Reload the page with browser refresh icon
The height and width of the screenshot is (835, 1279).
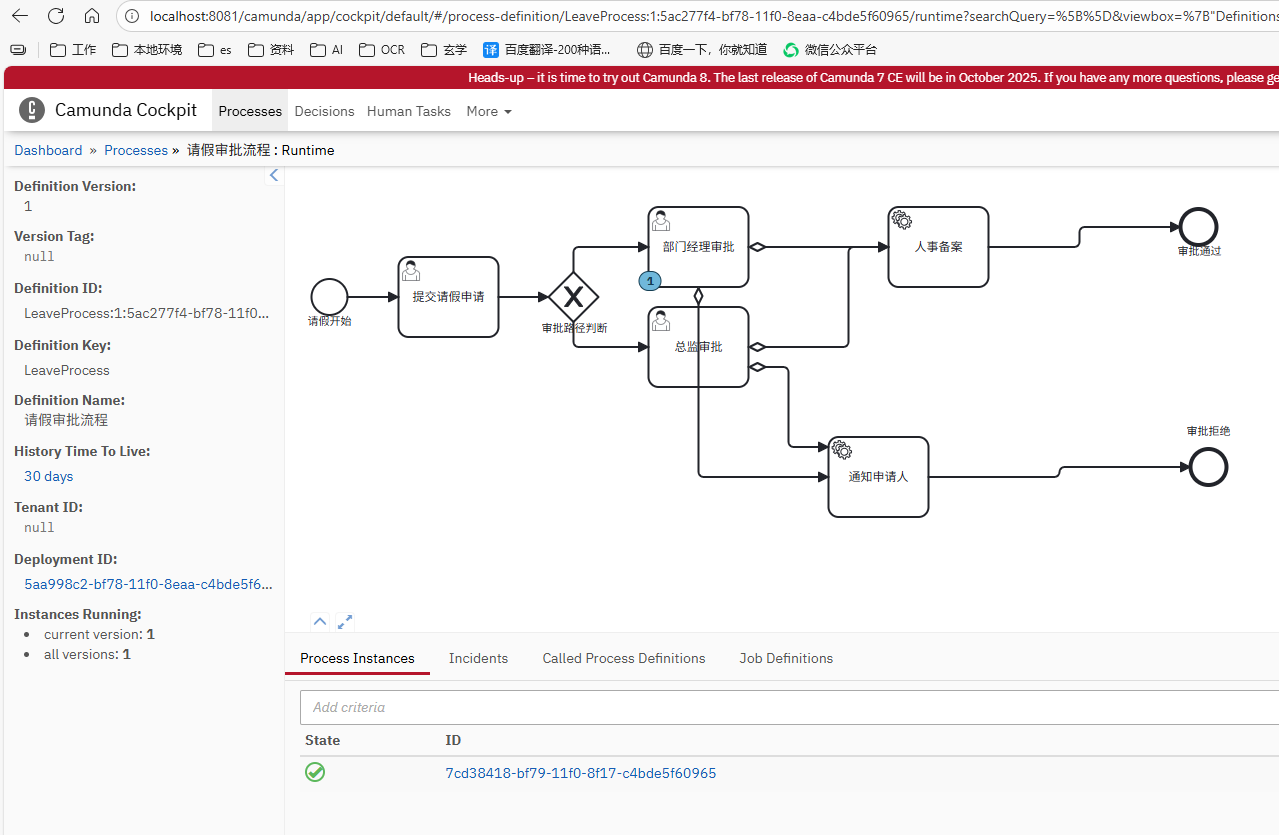coord(56,16)
